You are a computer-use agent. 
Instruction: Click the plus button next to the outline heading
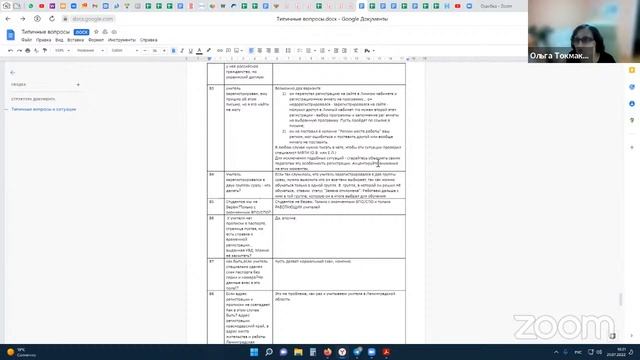pyautogui.click(x=78, y=84)
